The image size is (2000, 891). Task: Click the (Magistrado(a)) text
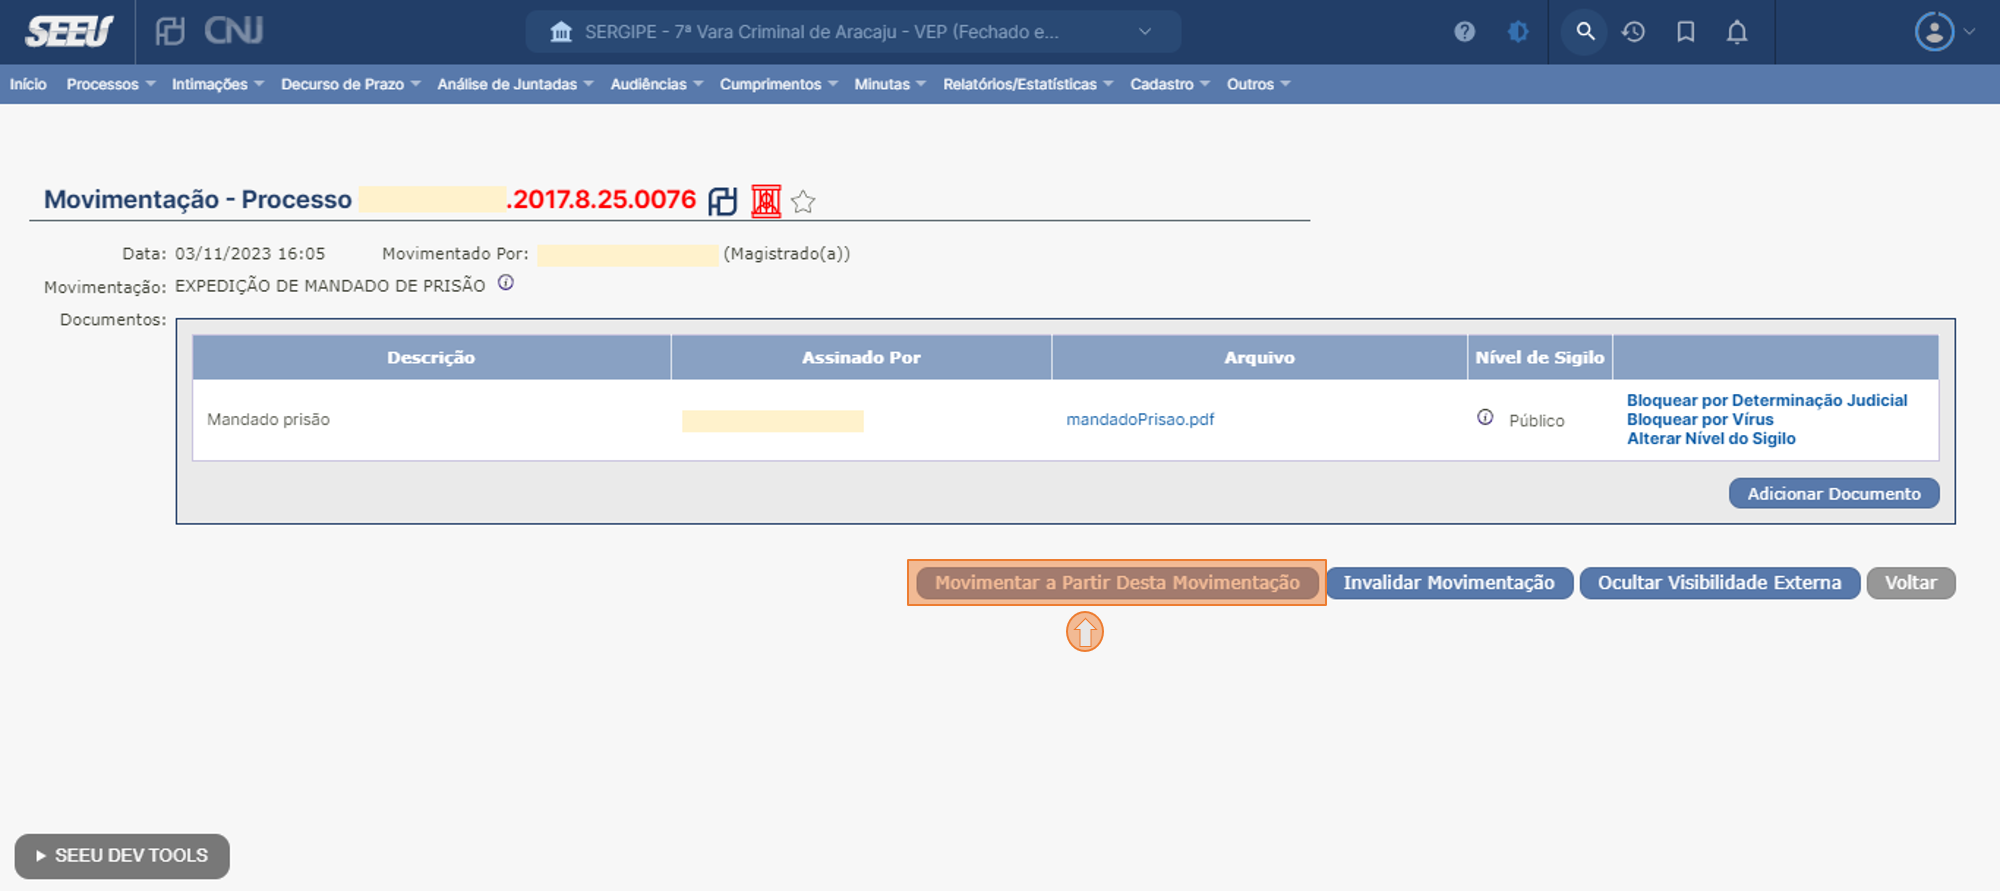click(x=787, y=254)
